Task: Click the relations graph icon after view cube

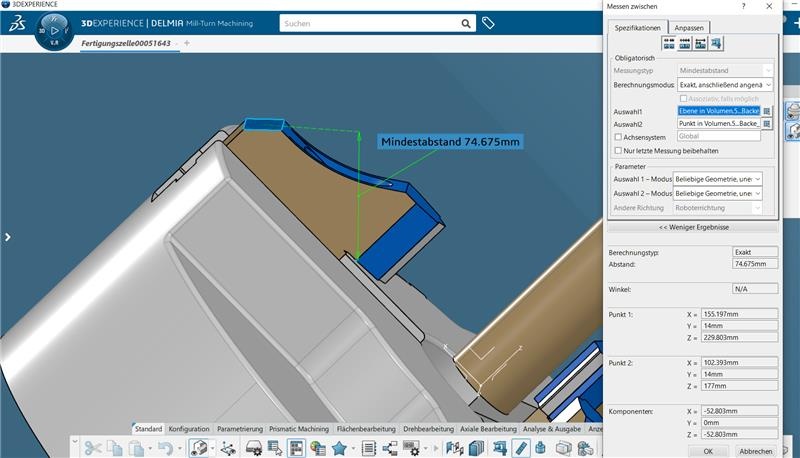Action: tap(228, 448)
